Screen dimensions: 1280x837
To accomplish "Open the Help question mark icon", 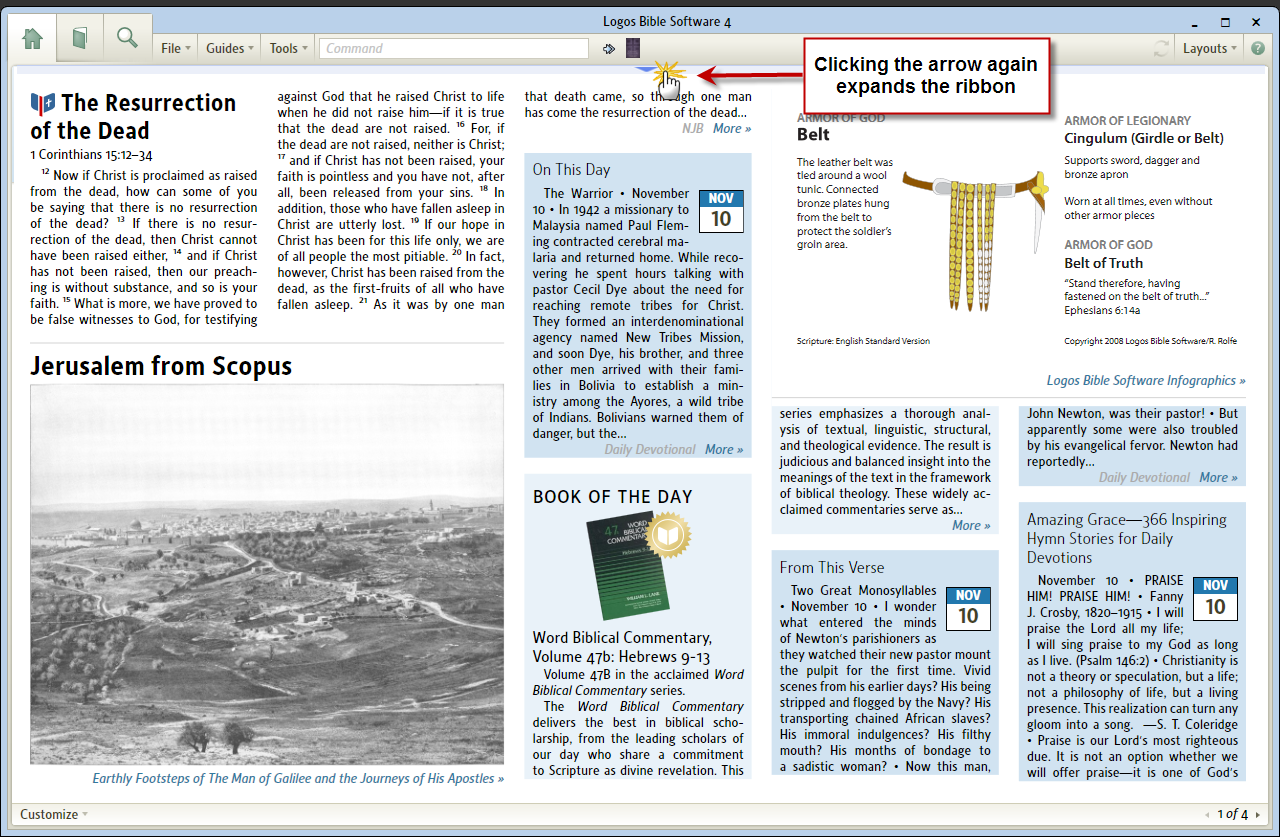I will [1259, 48].
